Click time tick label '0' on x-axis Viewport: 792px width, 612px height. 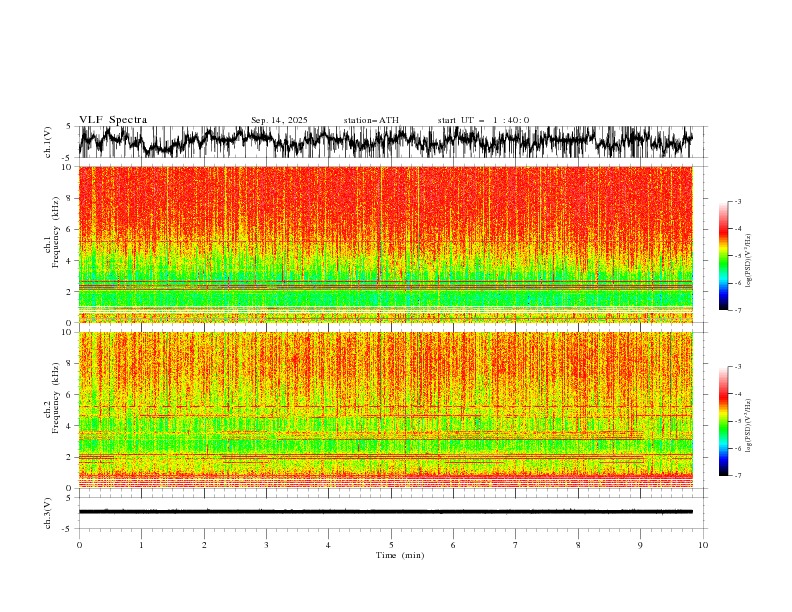[79, 545]
